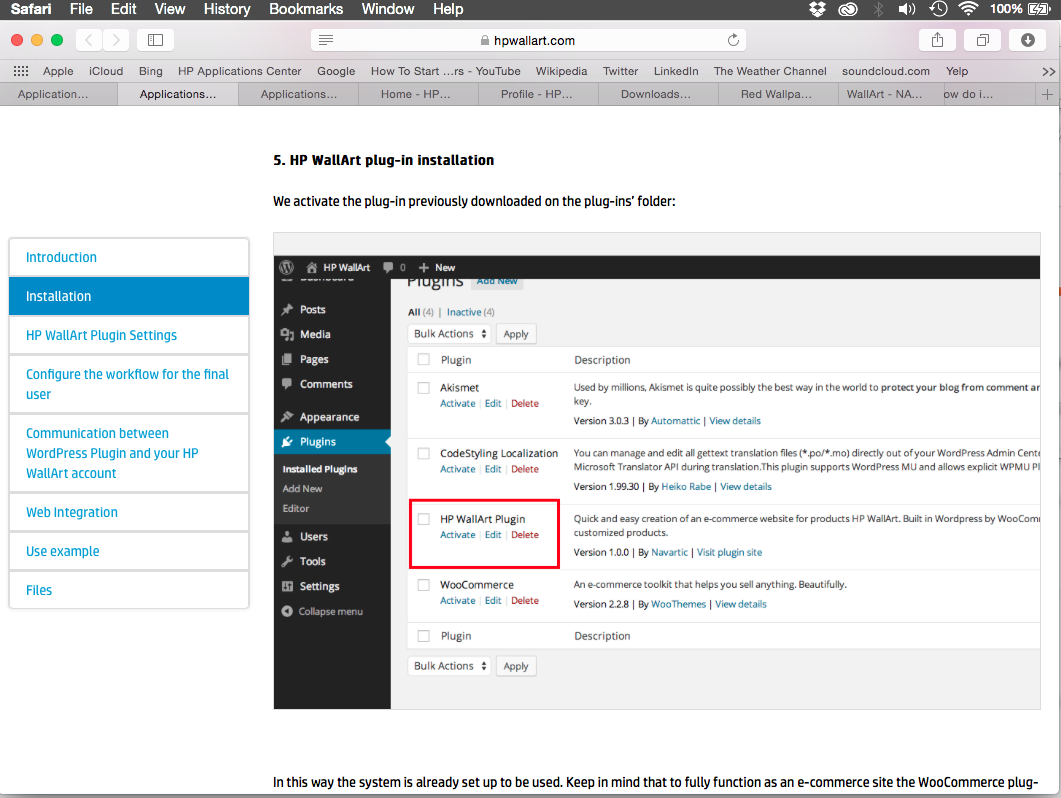Click The Weather Channel bookmark
This screenshot has height=798, width=1061.
tap(770, 71)
